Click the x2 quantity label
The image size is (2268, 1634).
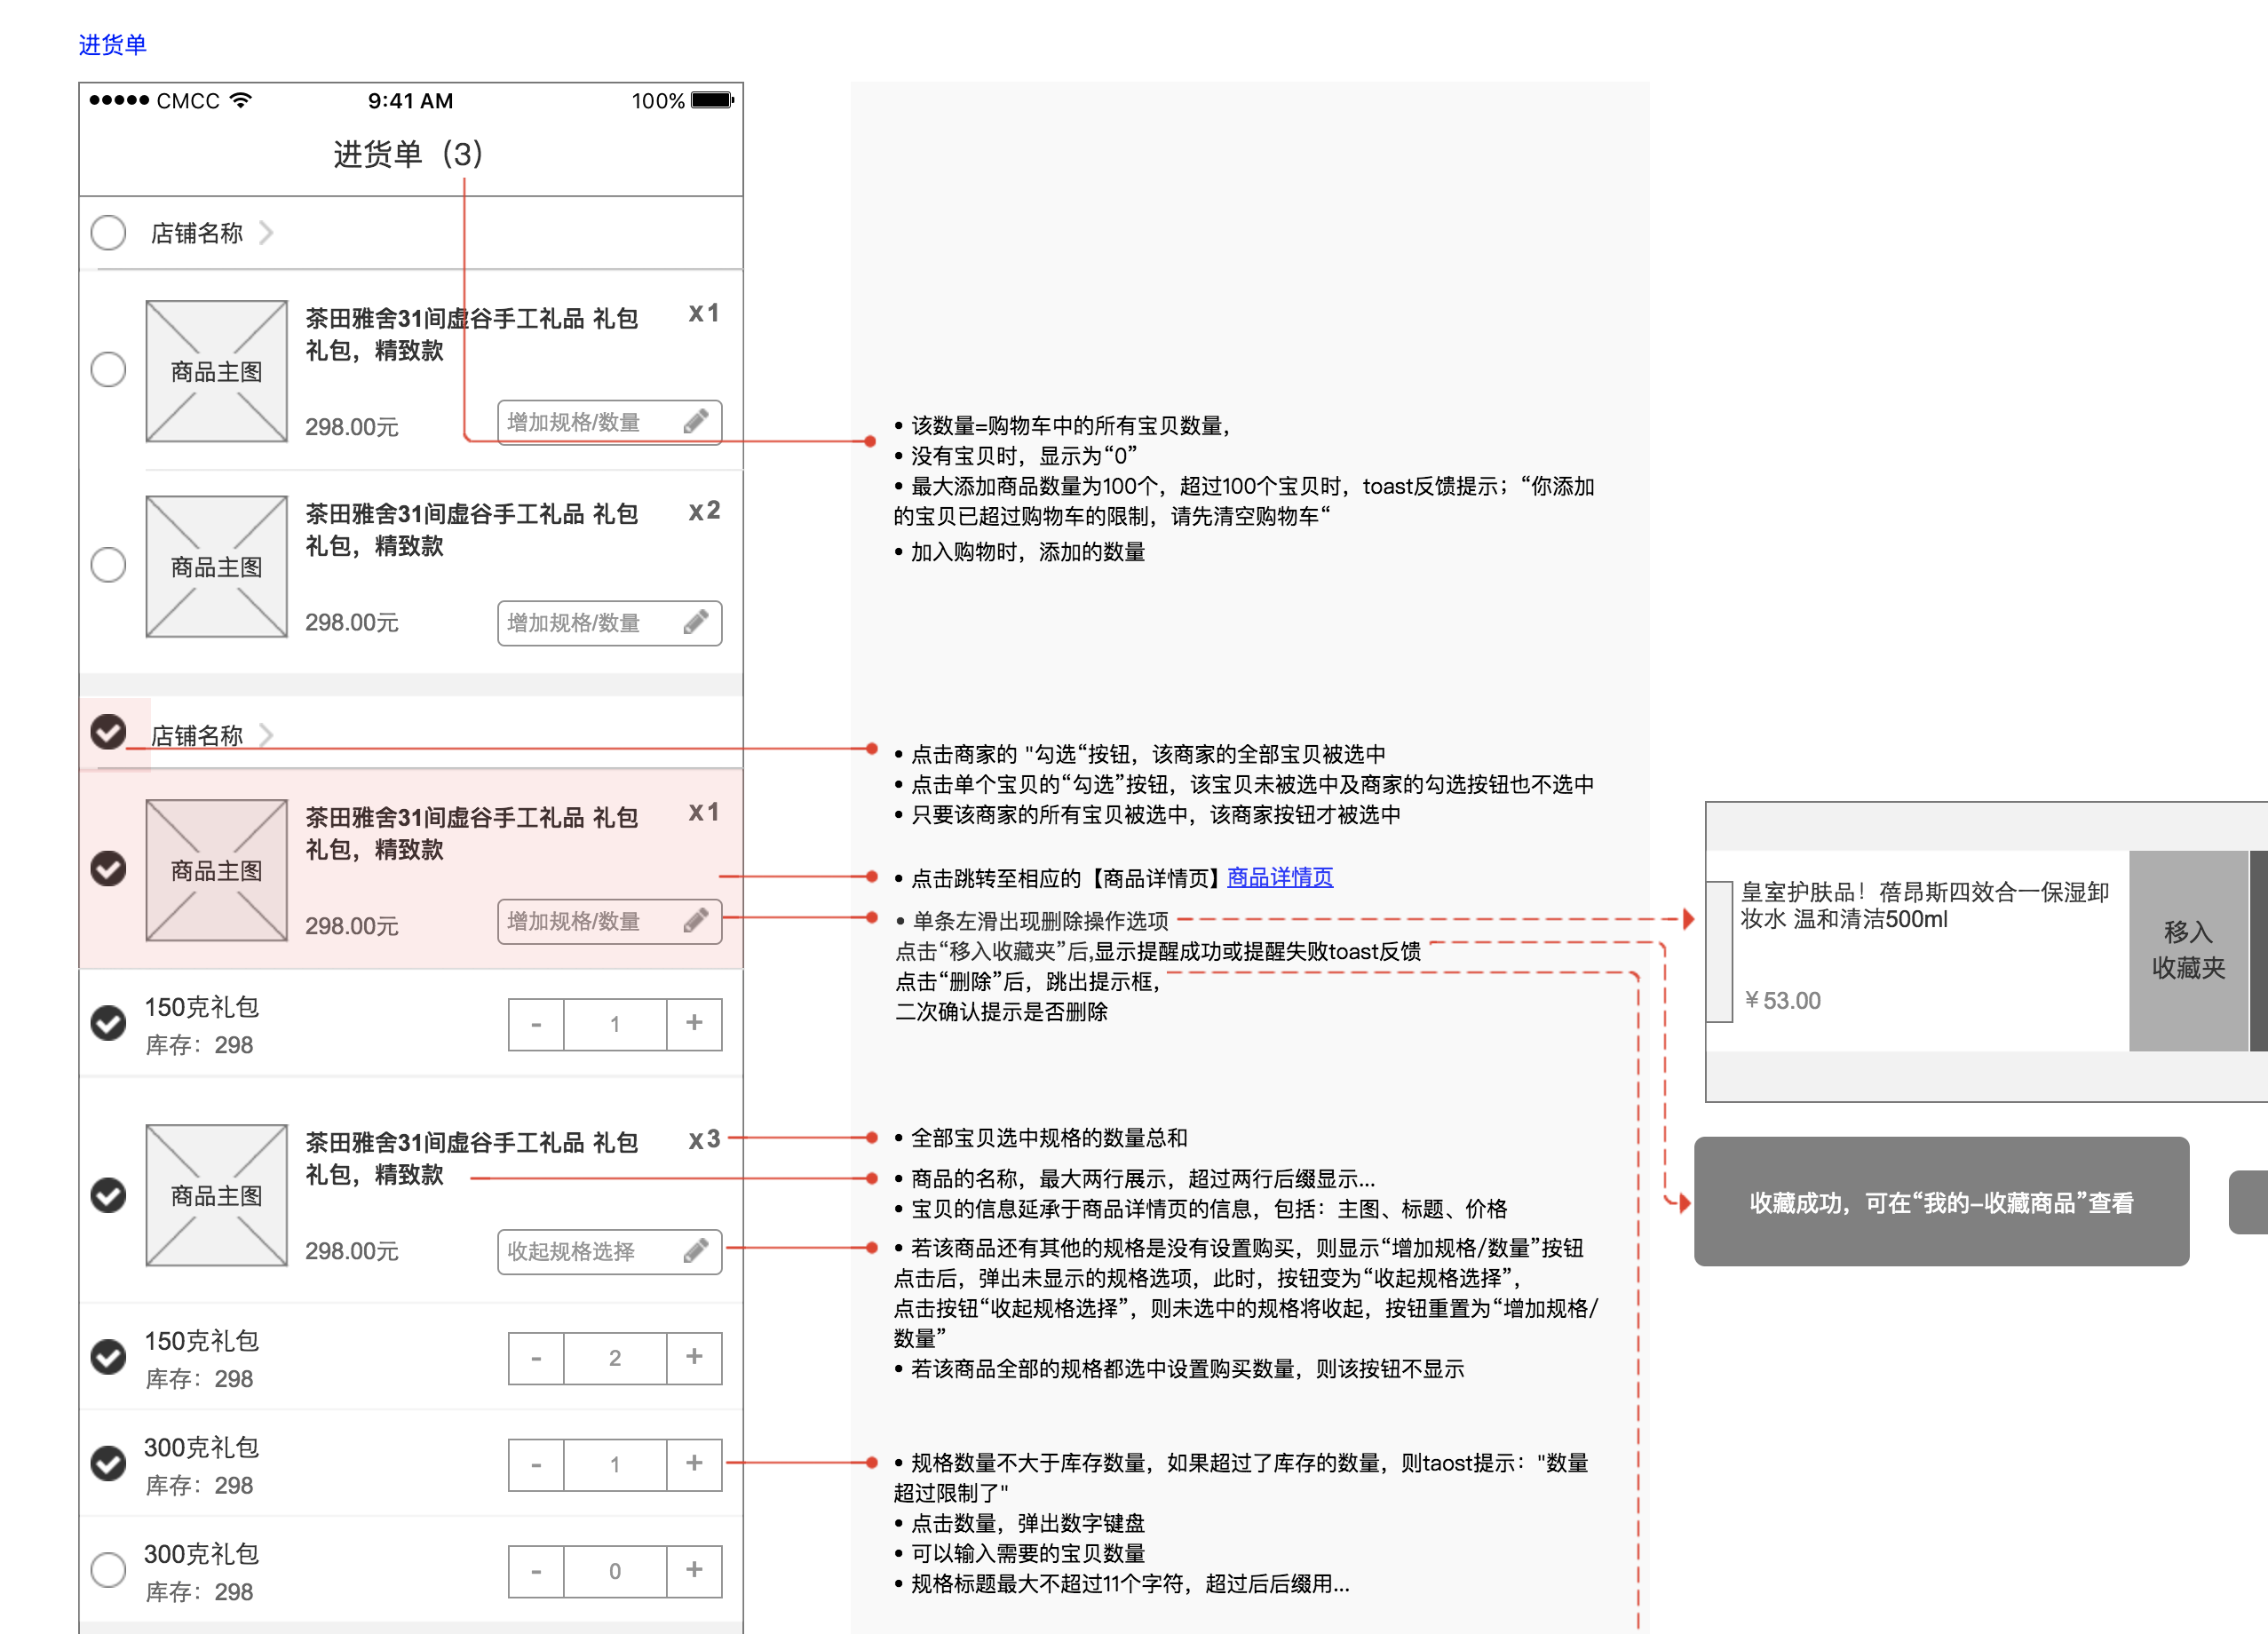click(704, 511)
